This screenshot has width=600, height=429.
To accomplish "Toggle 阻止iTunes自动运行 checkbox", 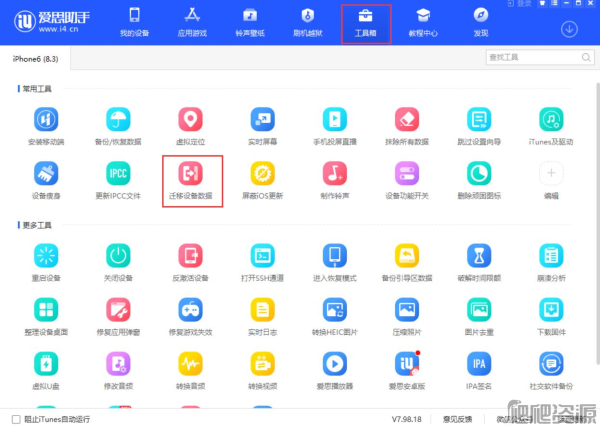I will coord(16,419).
